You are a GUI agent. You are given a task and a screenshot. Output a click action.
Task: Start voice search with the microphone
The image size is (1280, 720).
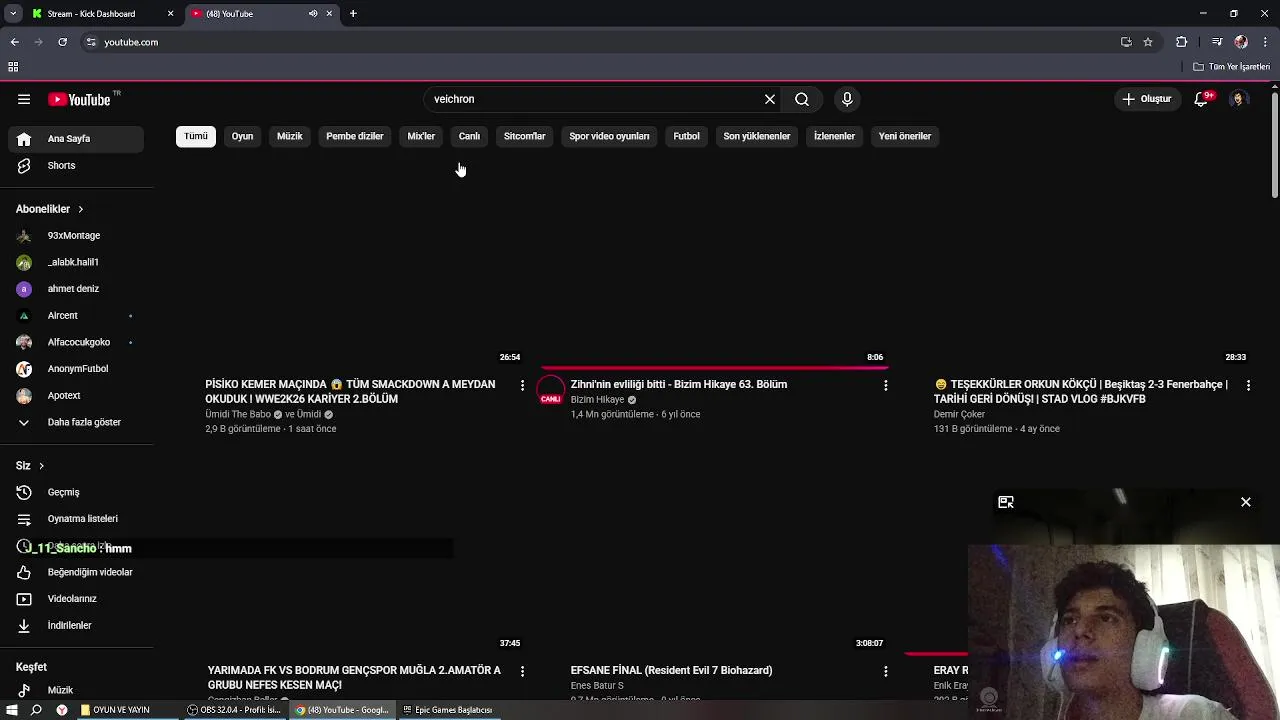click(x=847, y=99)
